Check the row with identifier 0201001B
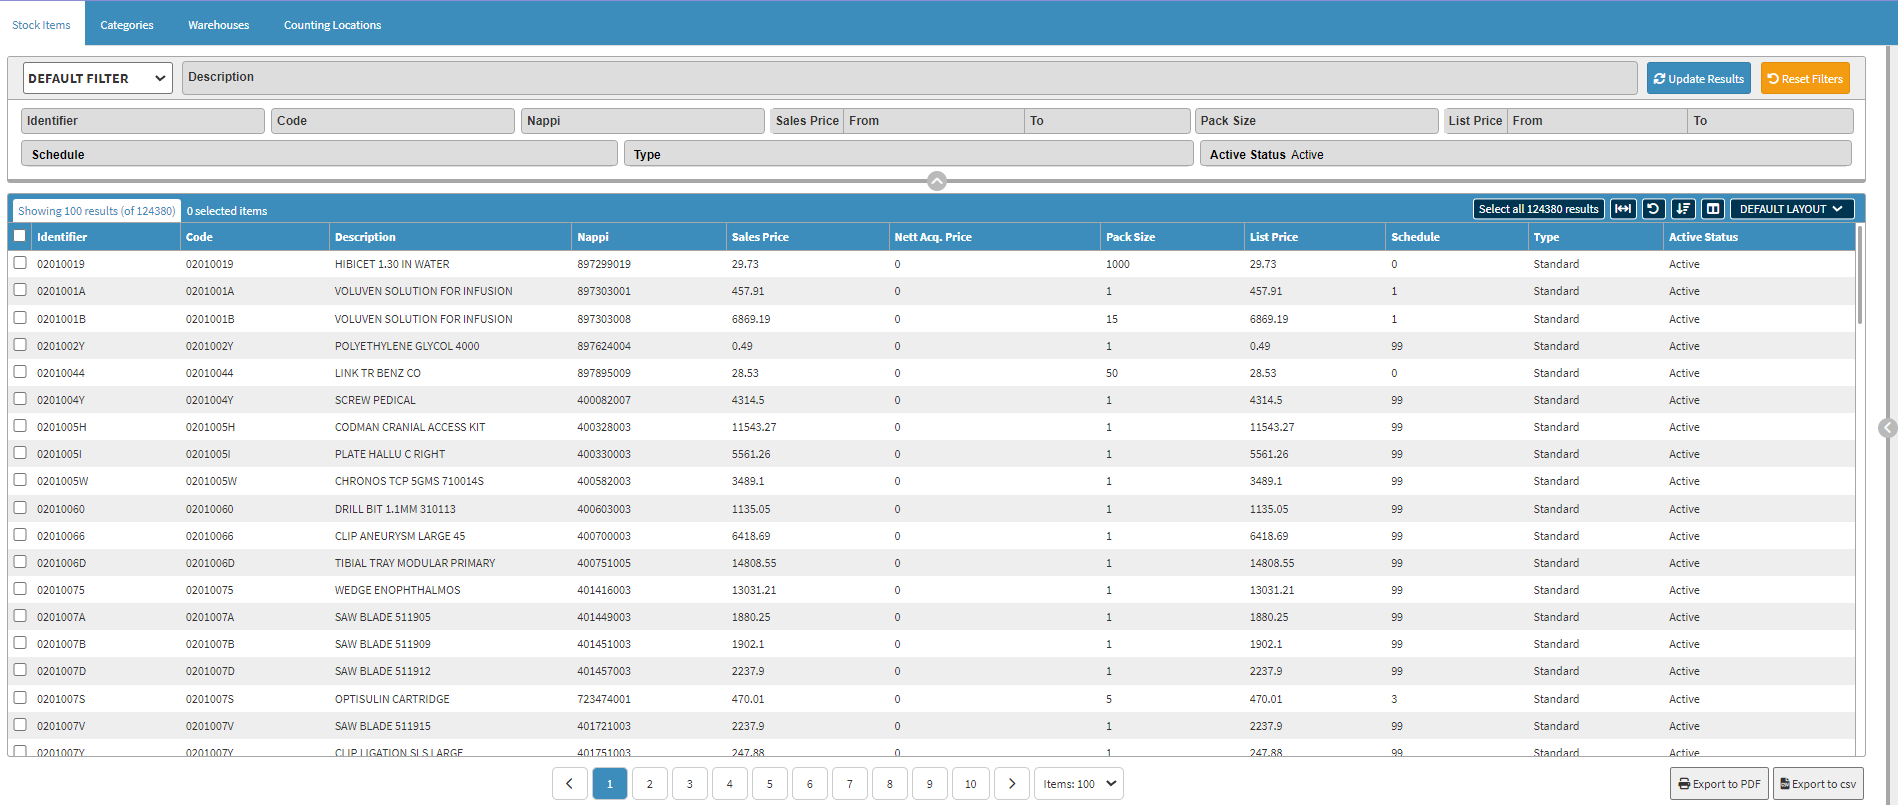This screenshot has height=805, width=1898. (20, 318)
